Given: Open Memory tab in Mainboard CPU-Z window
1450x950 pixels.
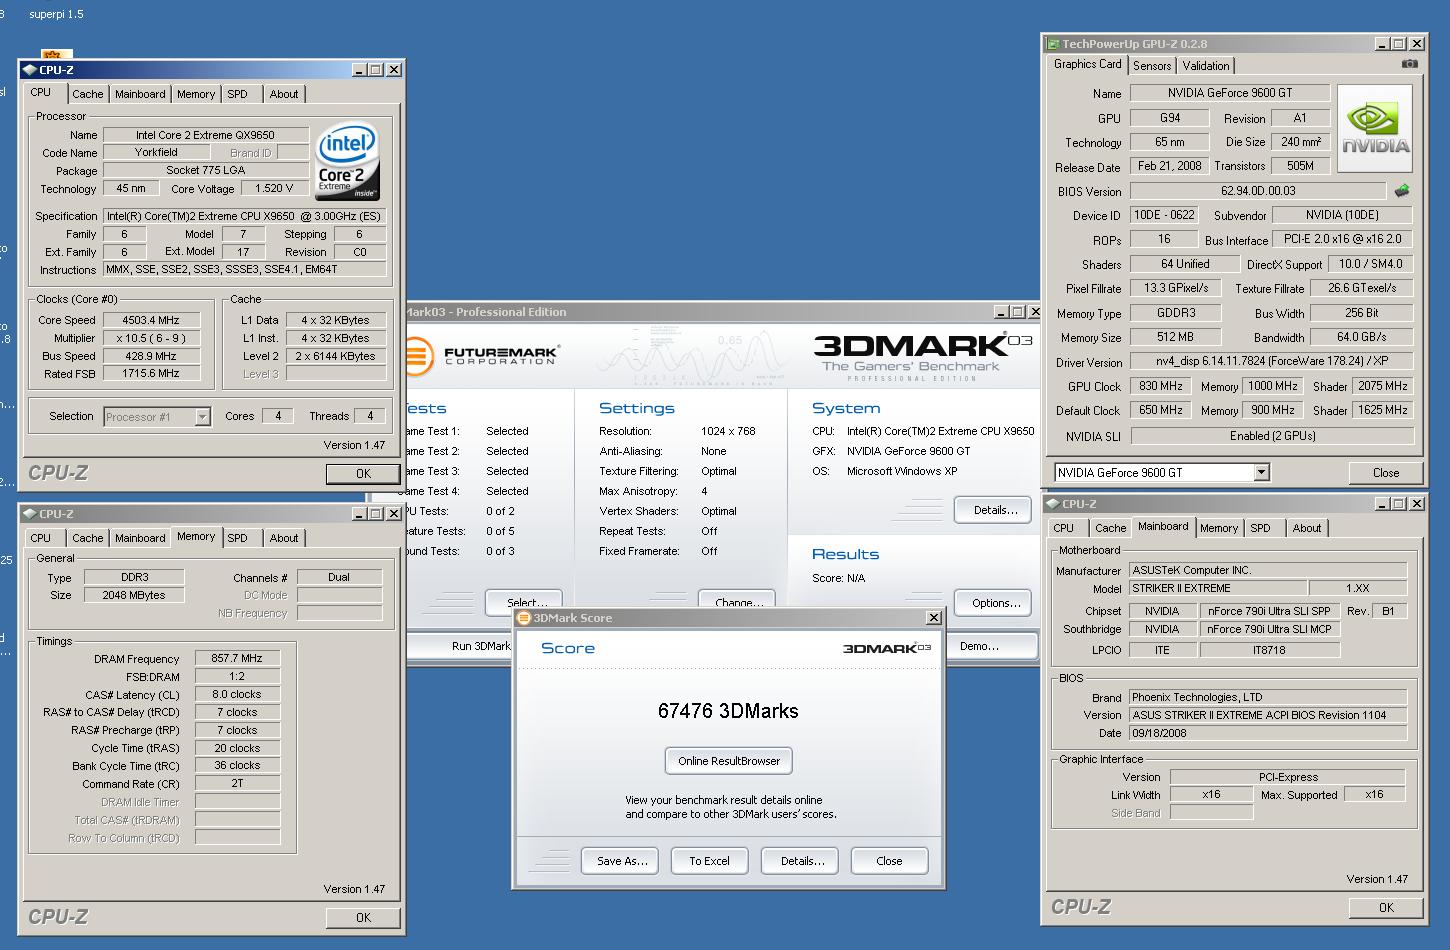Looking at the screenshot, I should (1219, 528).
